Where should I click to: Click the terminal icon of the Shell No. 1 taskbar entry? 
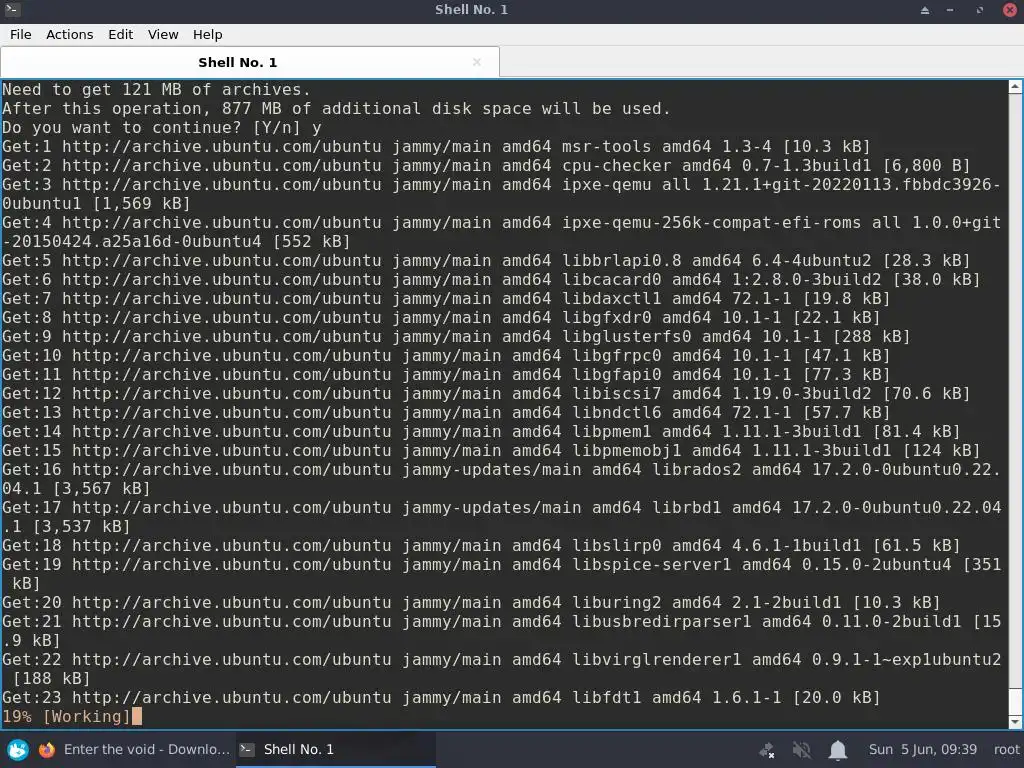247,749
